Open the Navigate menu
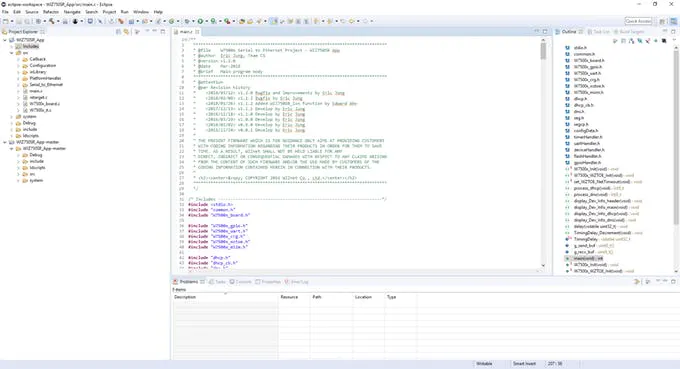 tap(72, 12)
